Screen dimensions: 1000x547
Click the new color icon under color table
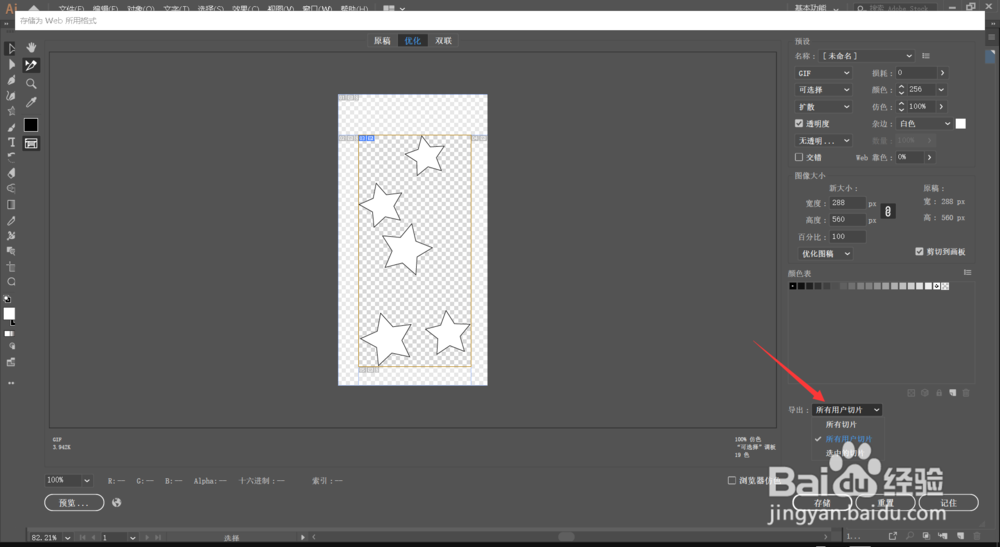(x=953, y=393)
